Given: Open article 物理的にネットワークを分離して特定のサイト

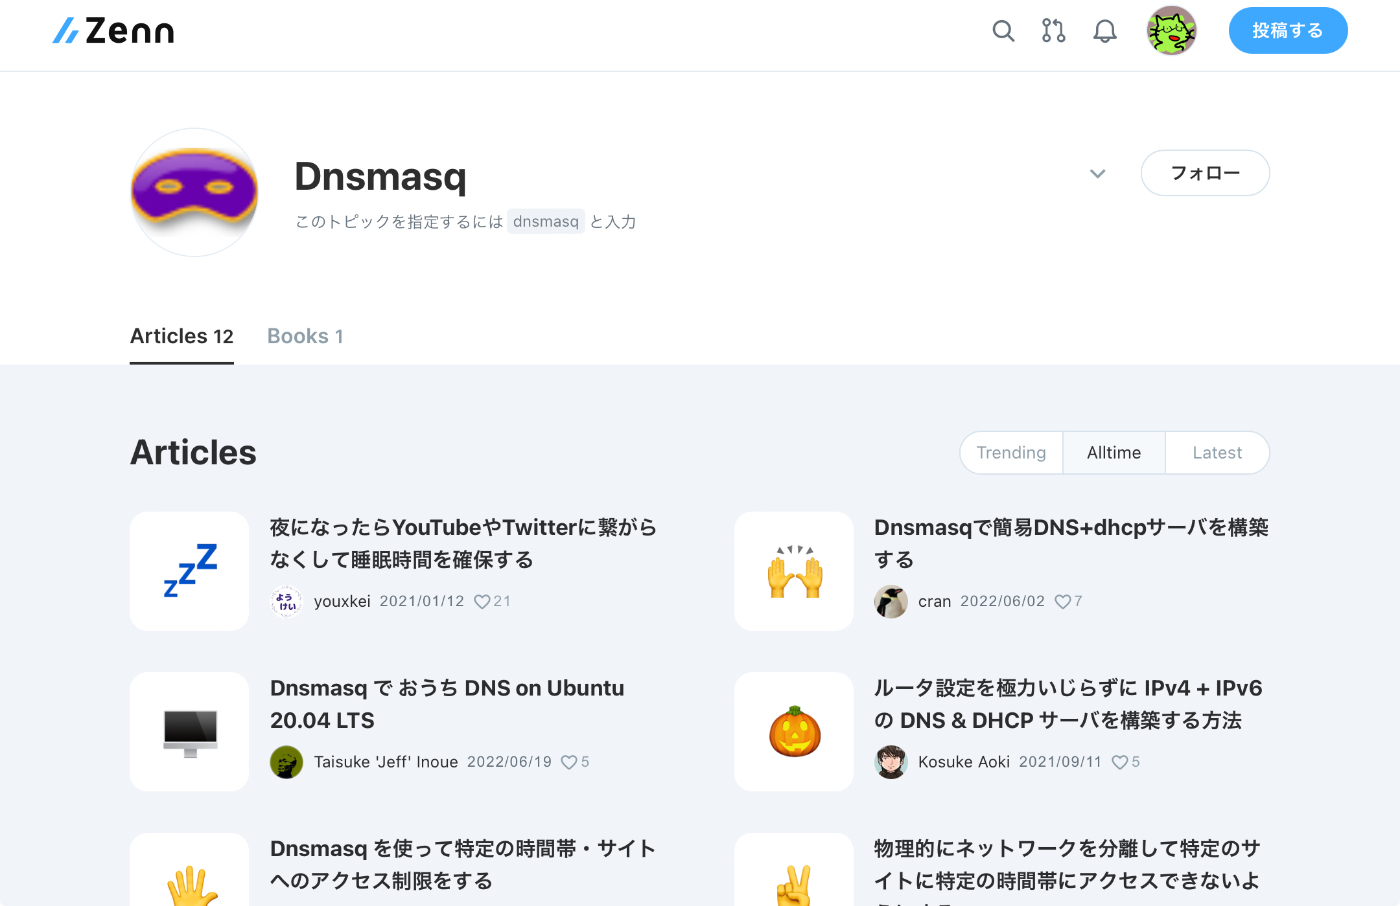Looking at the screenshot, I should 1067,870.
